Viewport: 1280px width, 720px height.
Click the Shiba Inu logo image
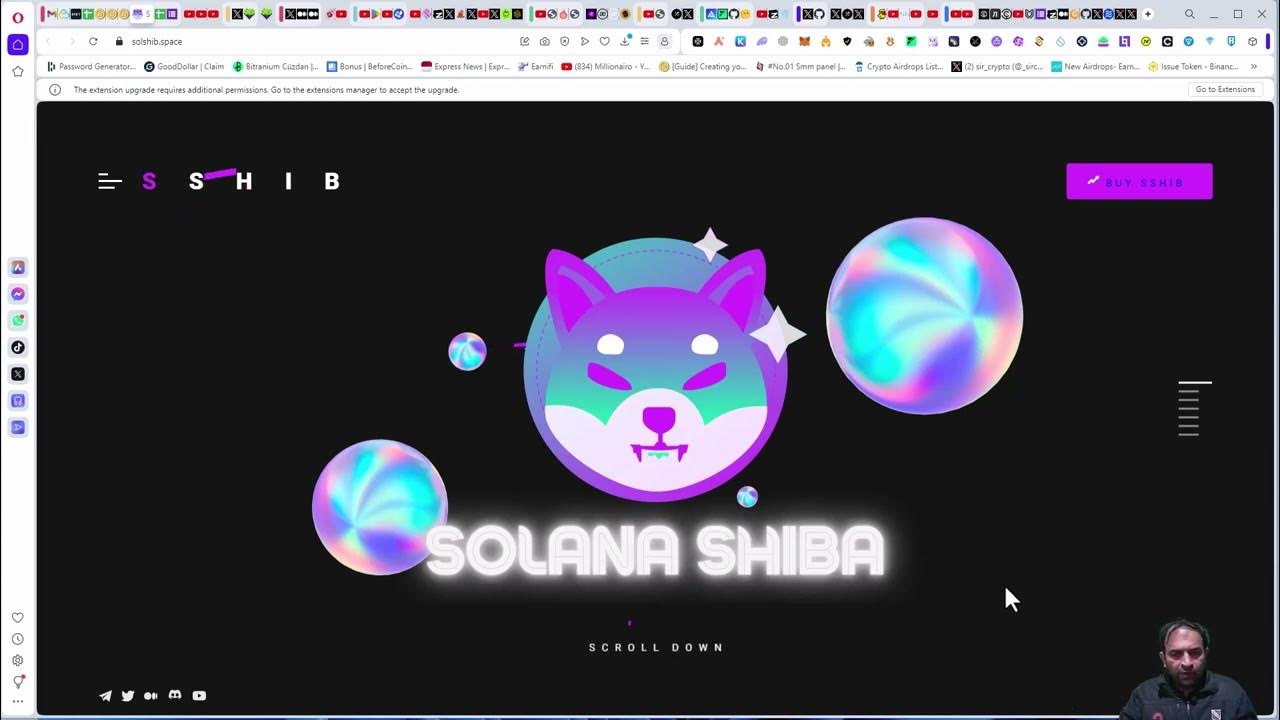656,370
